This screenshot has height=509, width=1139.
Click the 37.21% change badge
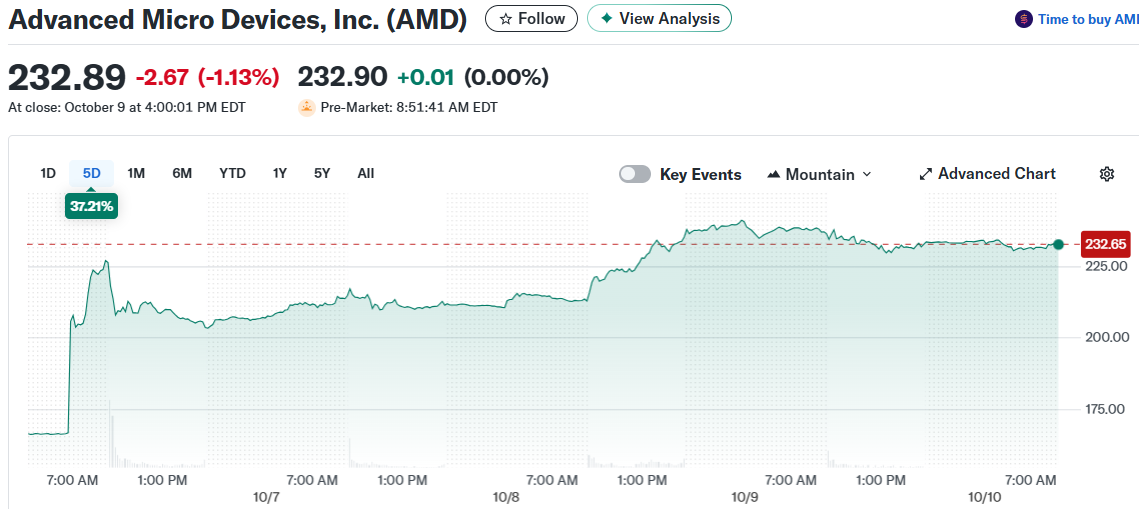click(x=91, y=206)
